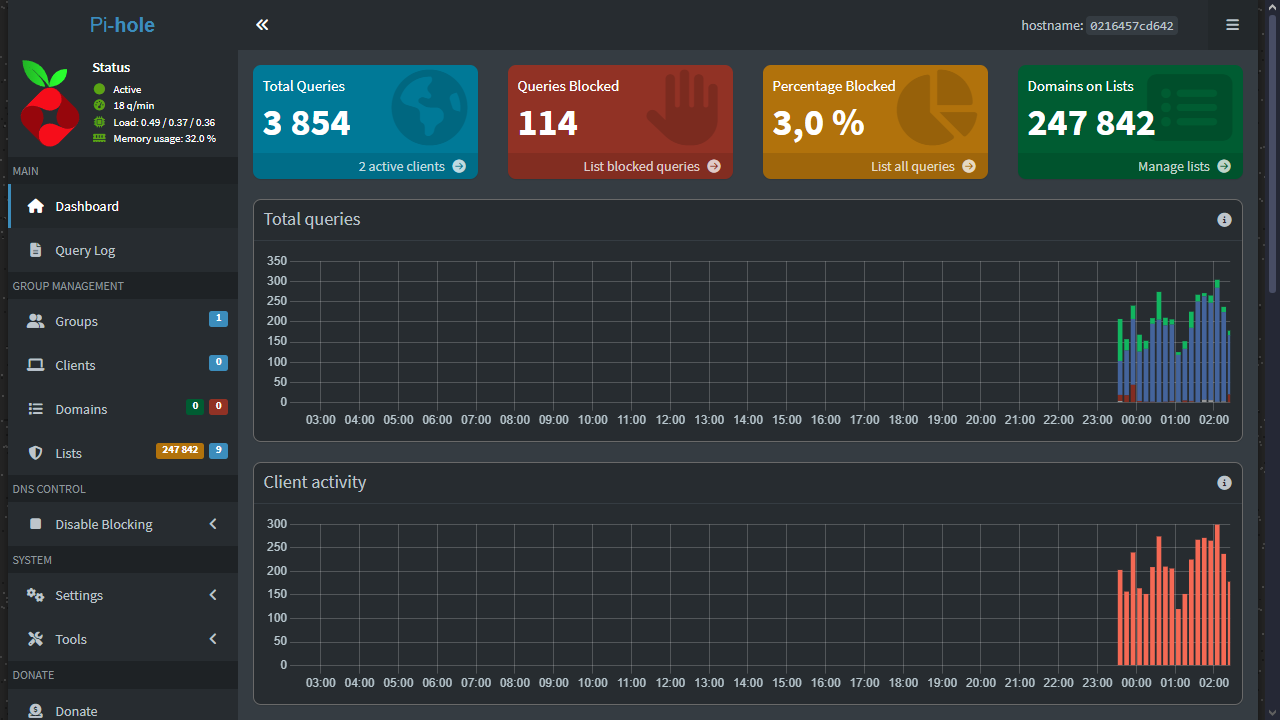Open the hamburger menu at top right

(1232, 25)
